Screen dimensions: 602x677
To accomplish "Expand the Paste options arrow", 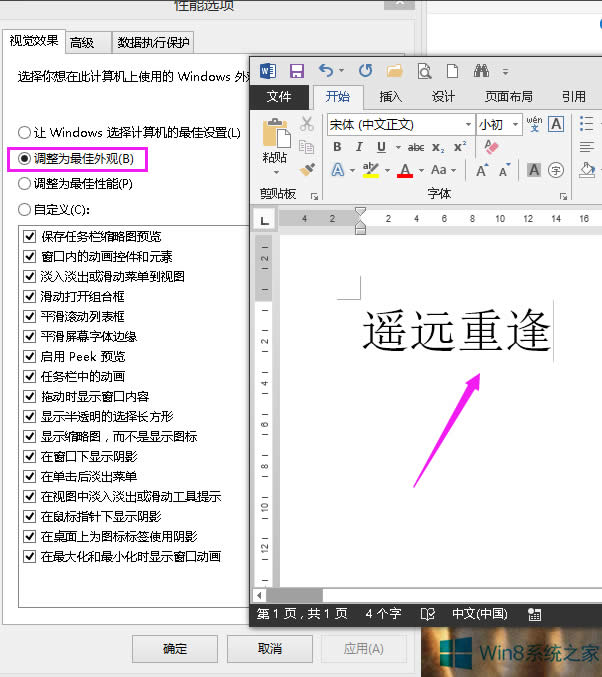I will [276, 172].
